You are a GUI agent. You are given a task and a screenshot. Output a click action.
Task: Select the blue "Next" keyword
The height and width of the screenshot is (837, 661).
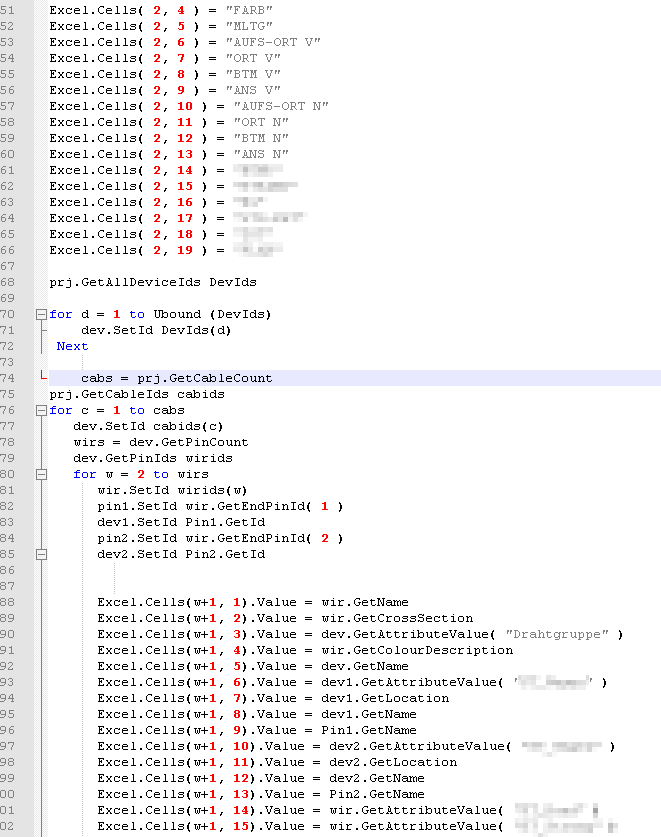(72, 346)
